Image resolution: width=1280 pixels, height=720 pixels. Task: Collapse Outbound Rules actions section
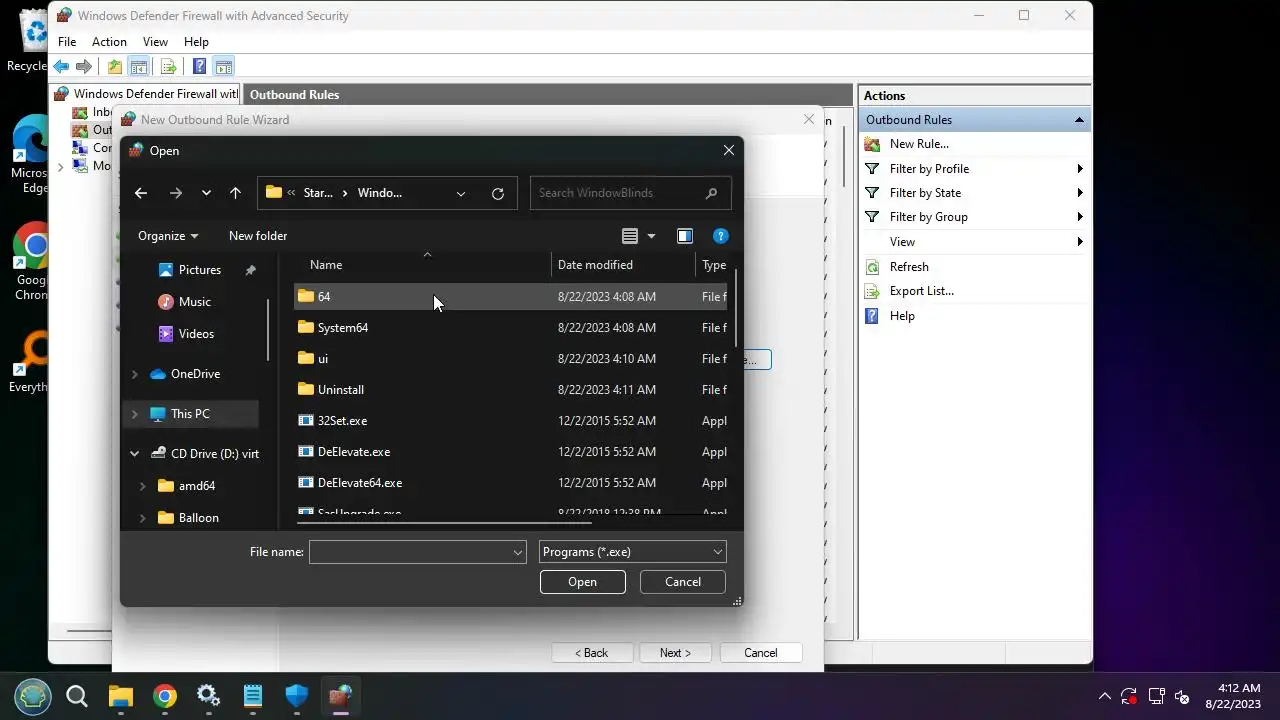click(x=1079, y=120)
